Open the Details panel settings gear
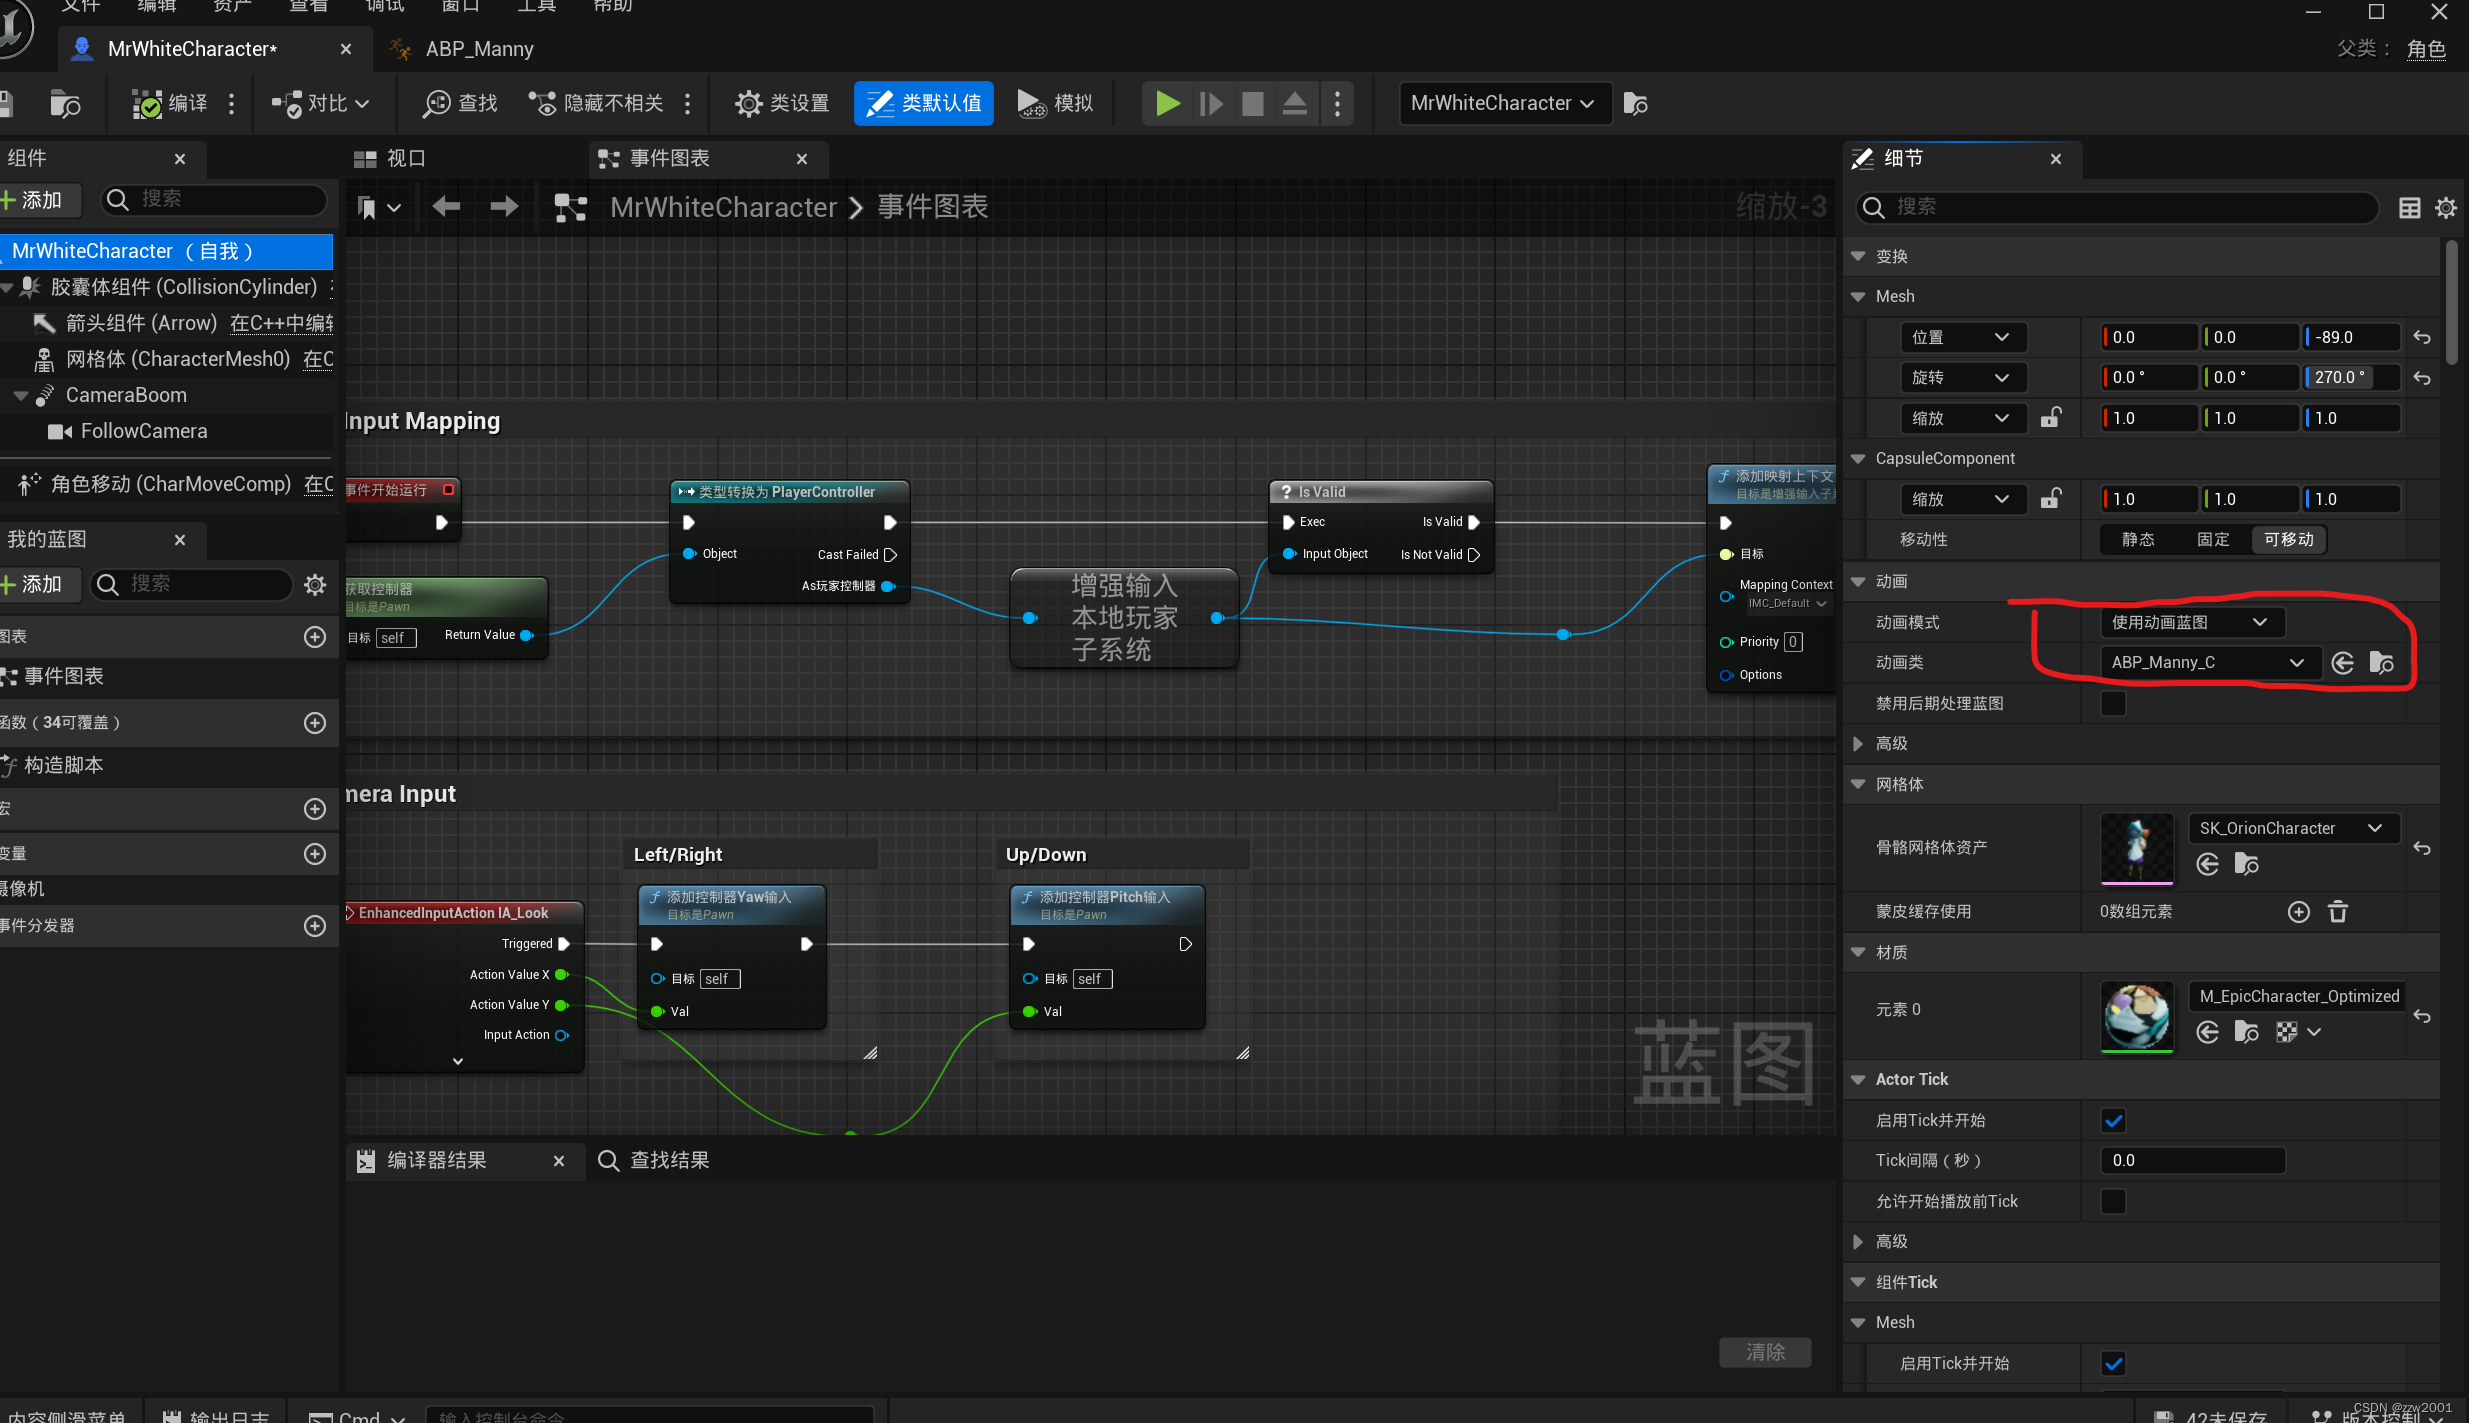 tap(2446, 207)
